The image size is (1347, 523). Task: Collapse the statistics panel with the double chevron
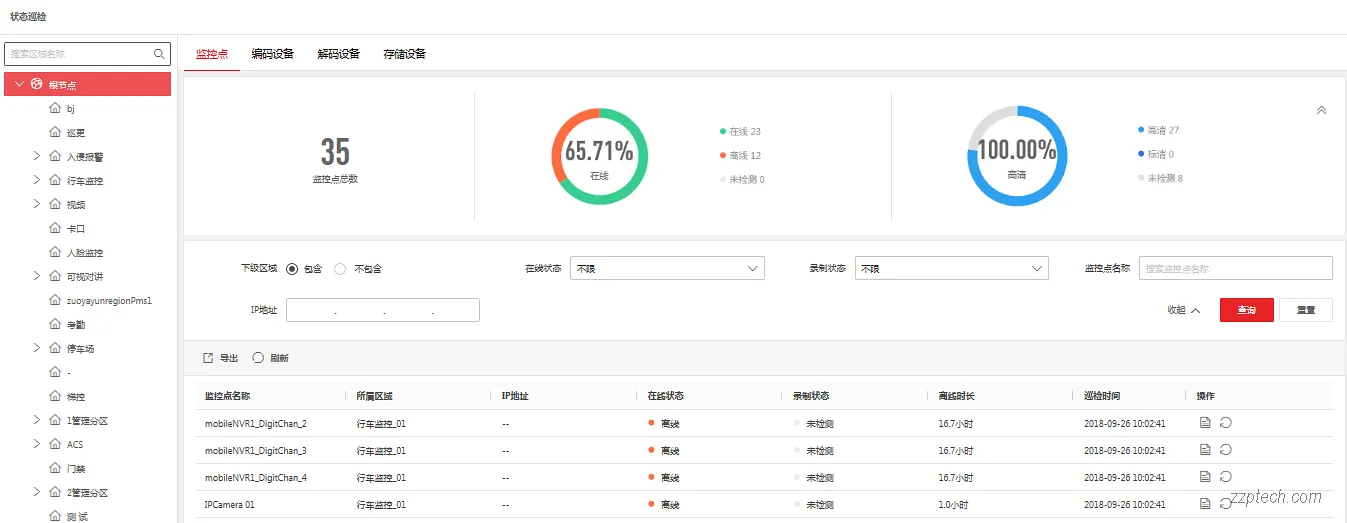(x=1321, y=110)
